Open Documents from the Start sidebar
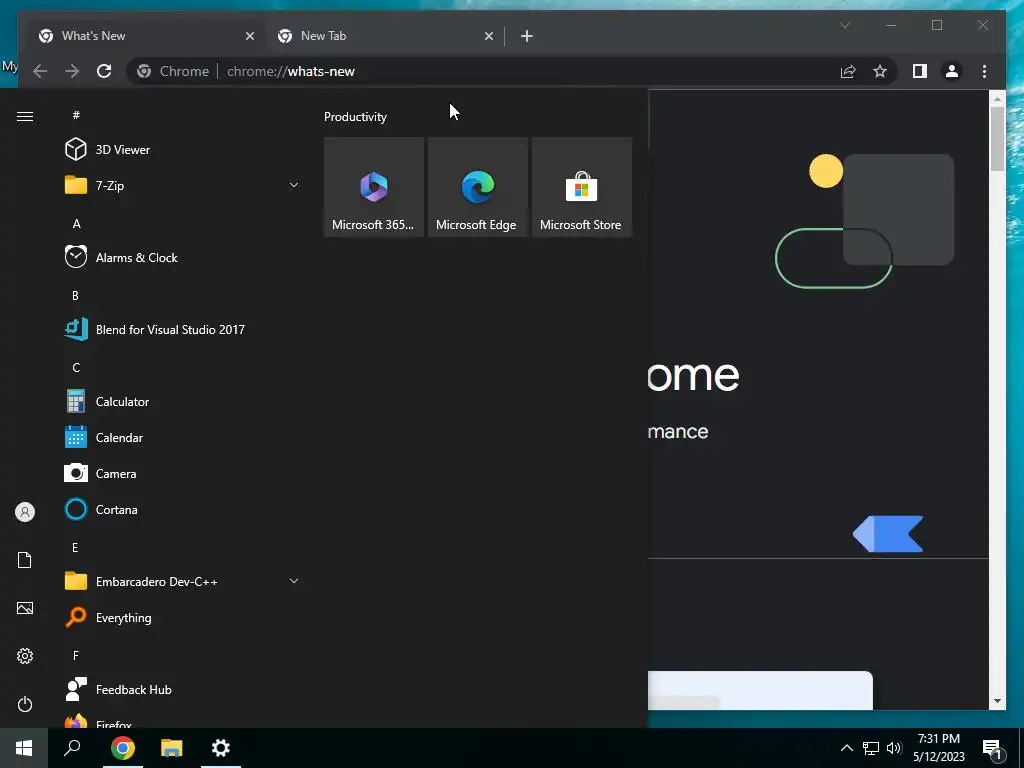The image size is (1024, 768). [25, 560]
